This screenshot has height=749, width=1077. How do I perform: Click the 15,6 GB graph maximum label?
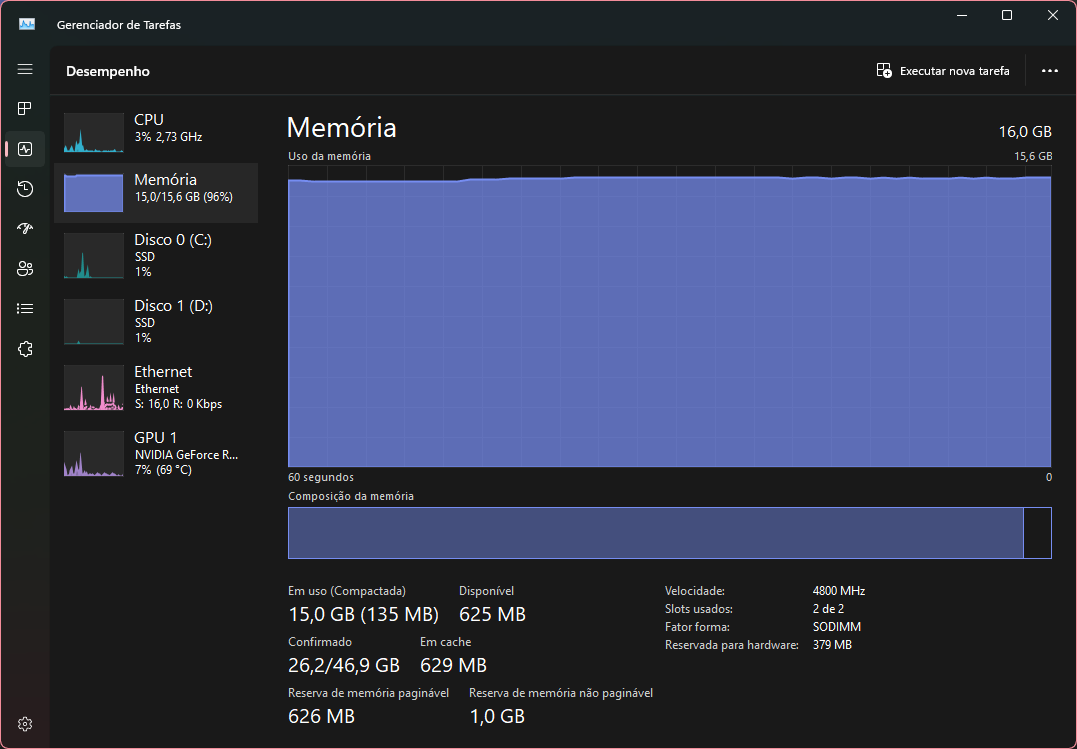1033,156
